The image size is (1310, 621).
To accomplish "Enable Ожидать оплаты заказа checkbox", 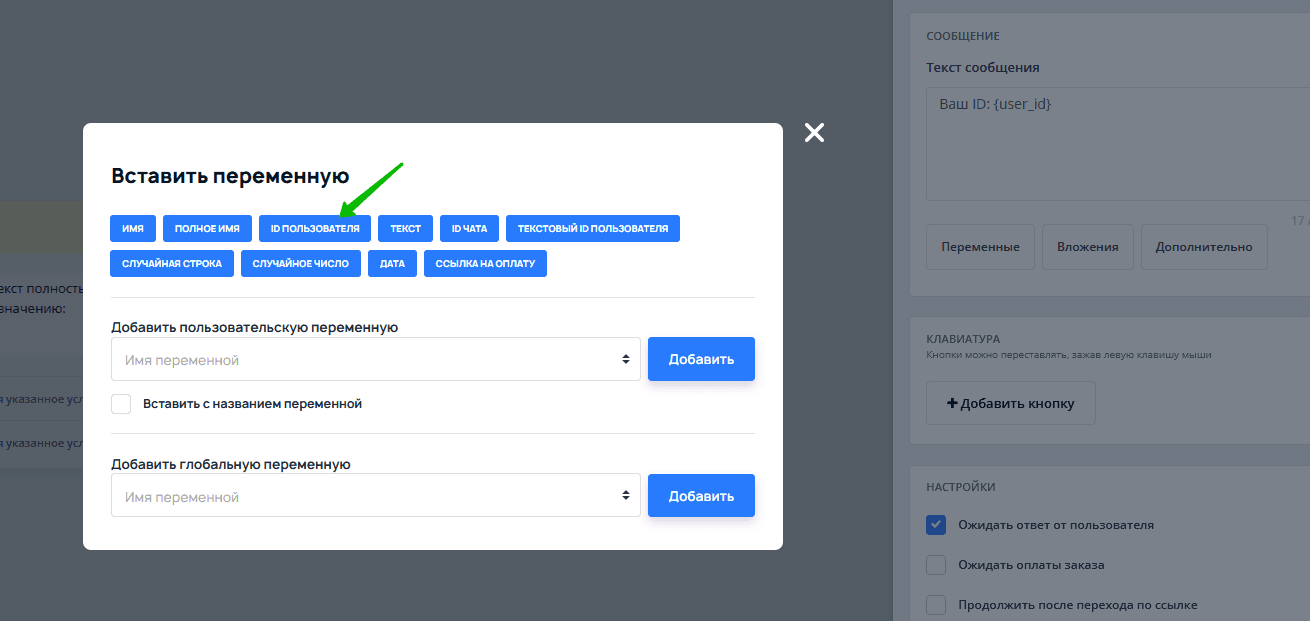I will click(936, 565).
